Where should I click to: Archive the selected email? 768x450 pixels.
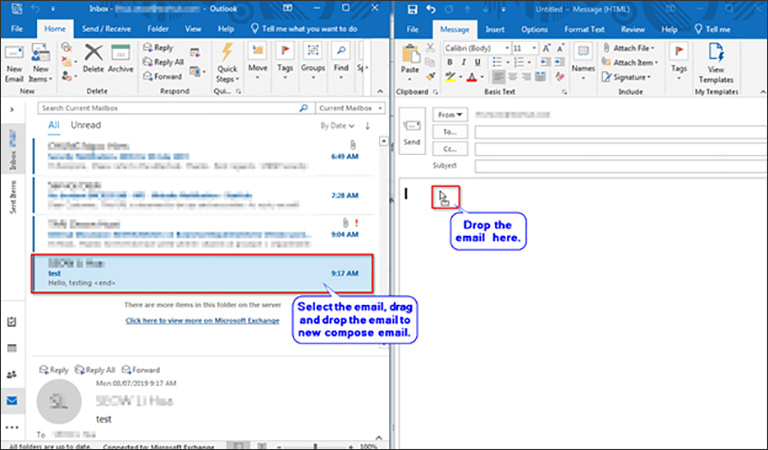120,58
